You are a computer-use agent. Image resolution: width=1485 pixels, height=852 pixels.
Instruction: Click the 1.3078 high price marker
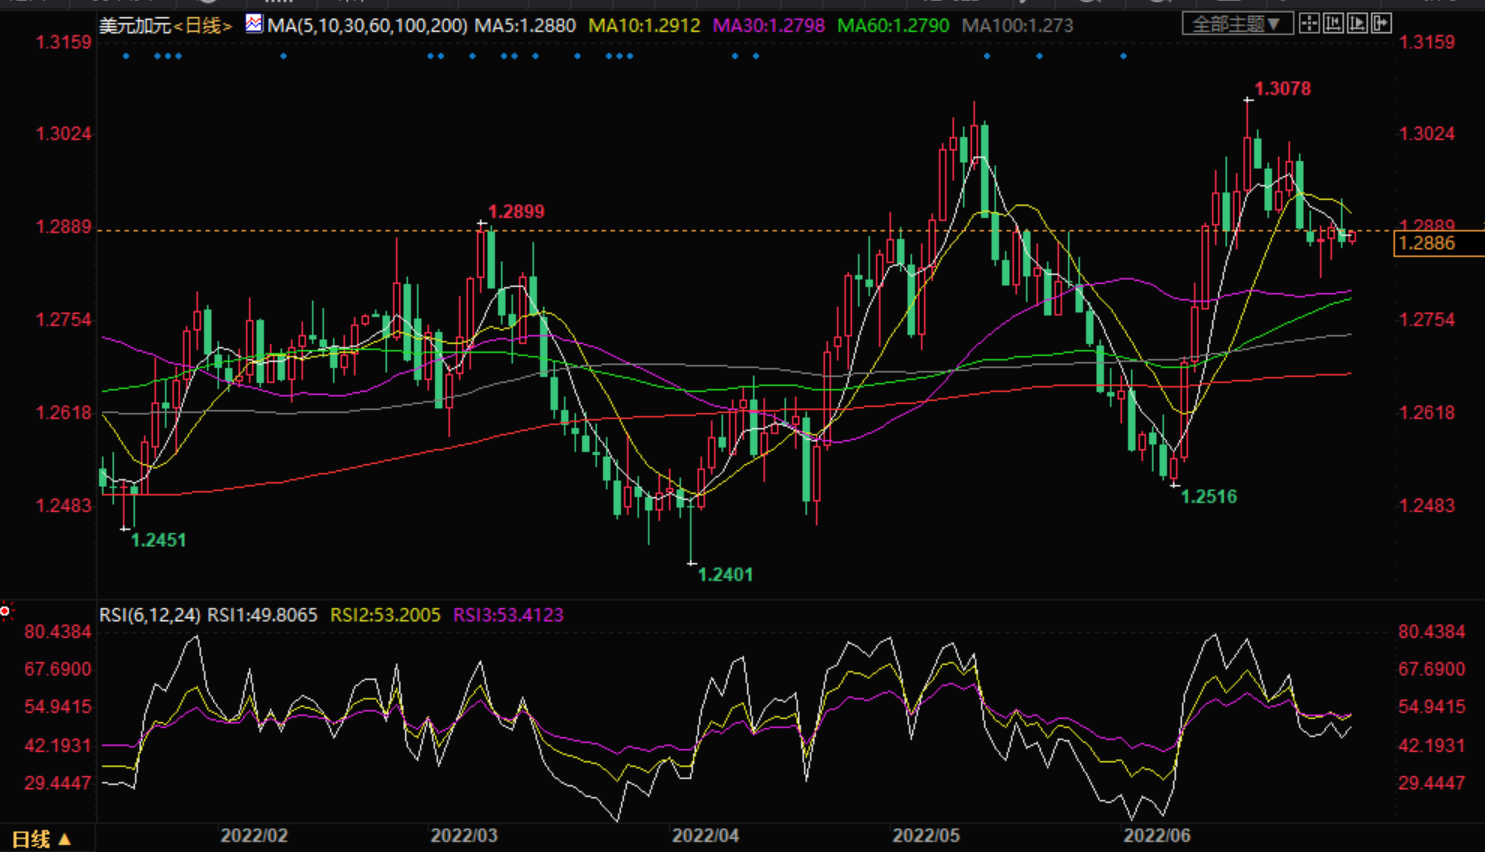1282,89
